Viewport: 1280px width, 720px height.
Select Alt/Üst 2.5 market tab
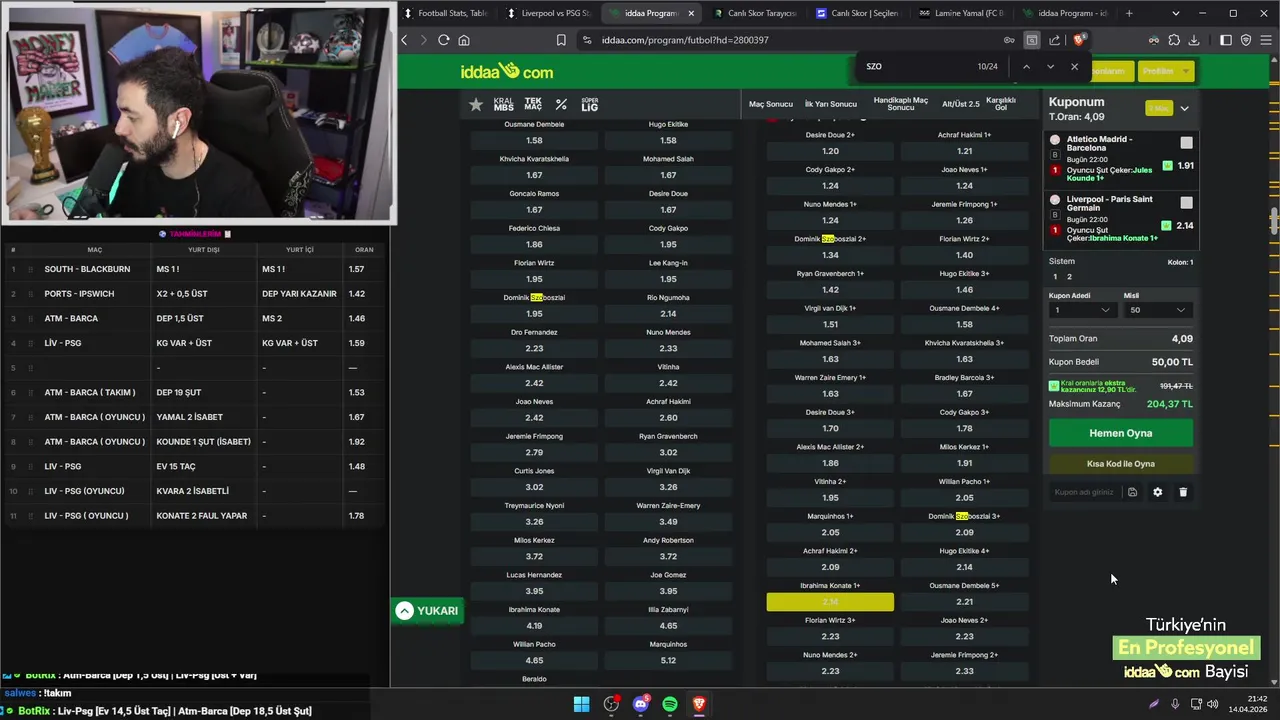tap(961, 104)
